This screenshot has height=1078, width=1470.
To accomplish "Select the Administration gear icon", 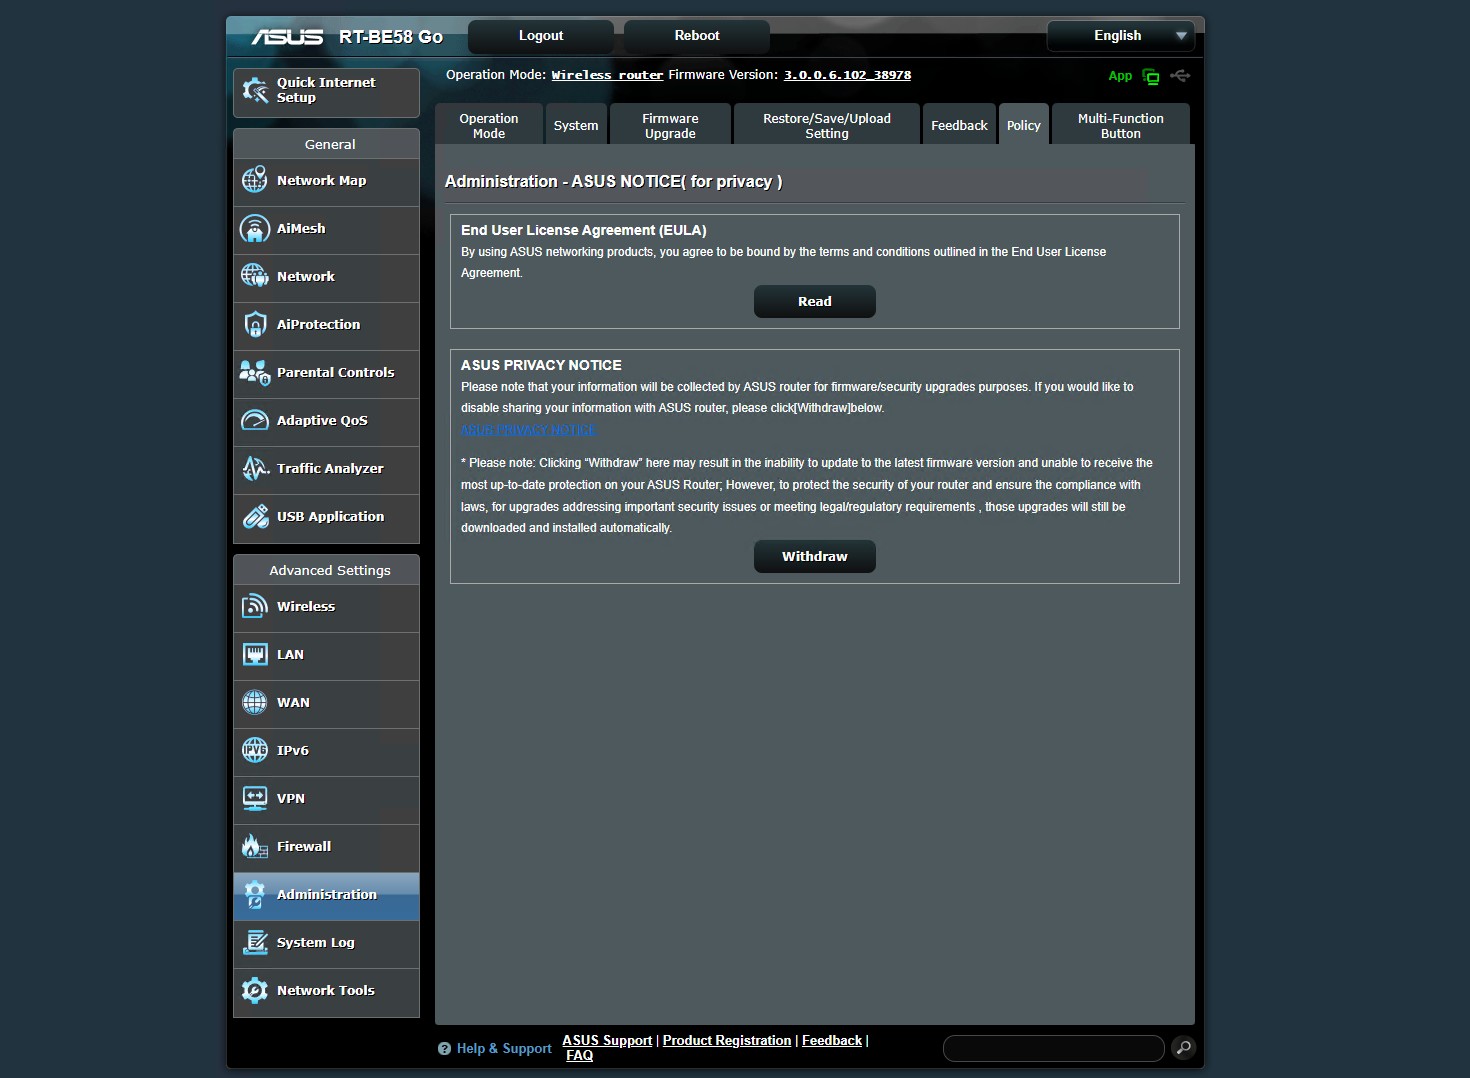I will (x=255, y=894).
